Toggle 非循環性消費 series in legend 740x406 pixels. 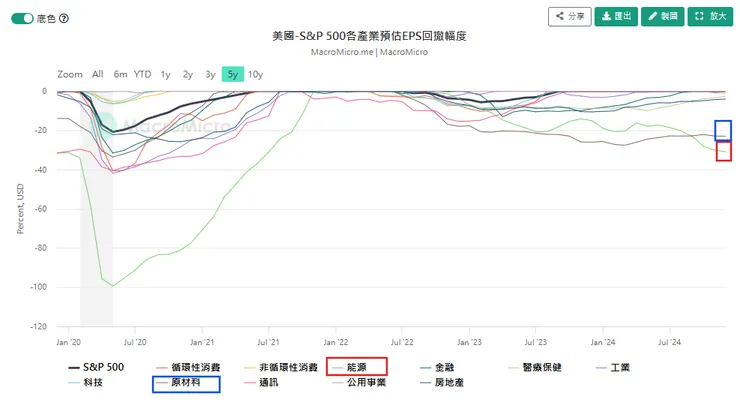point(281,367)
